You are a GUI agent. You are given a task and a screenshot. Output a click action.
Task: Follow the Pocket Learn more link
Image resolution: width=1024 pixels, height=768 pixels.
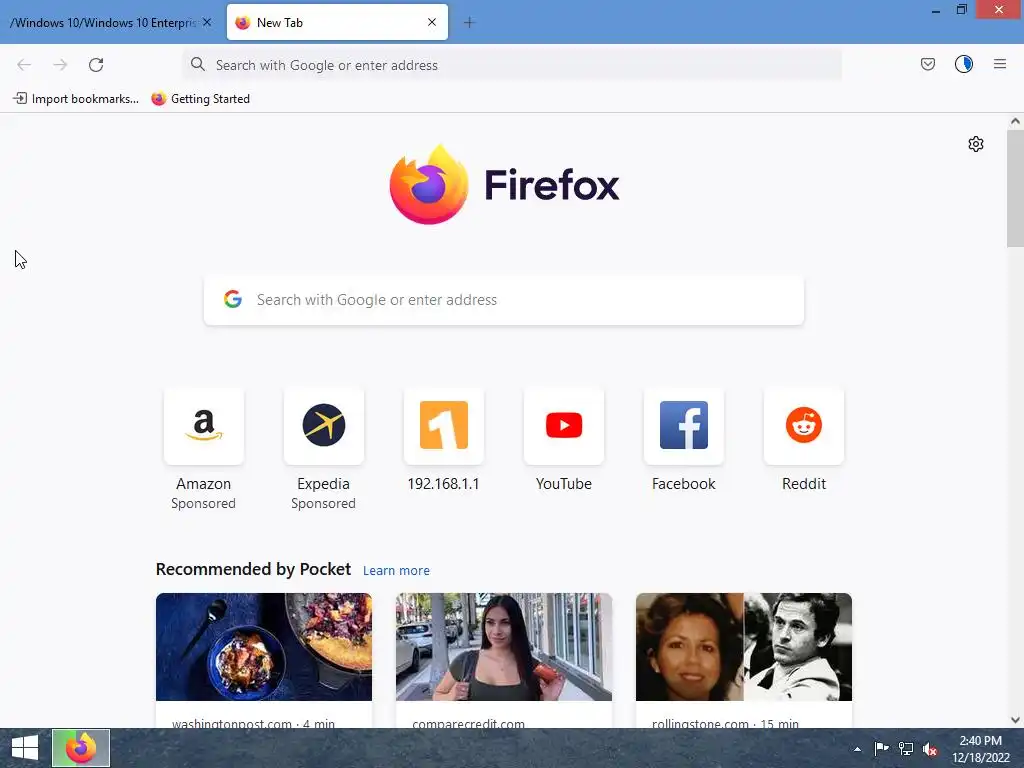[x=396, y=570]
